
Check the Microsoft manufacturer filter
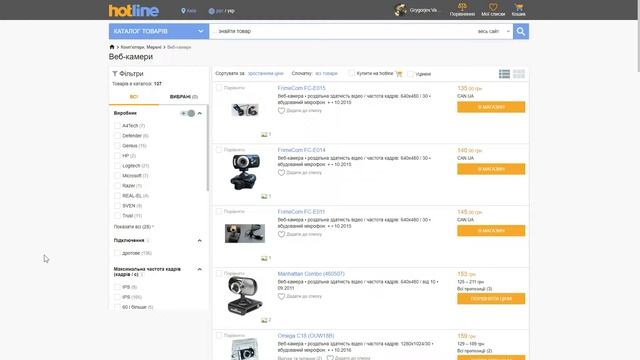coord(118,176)
